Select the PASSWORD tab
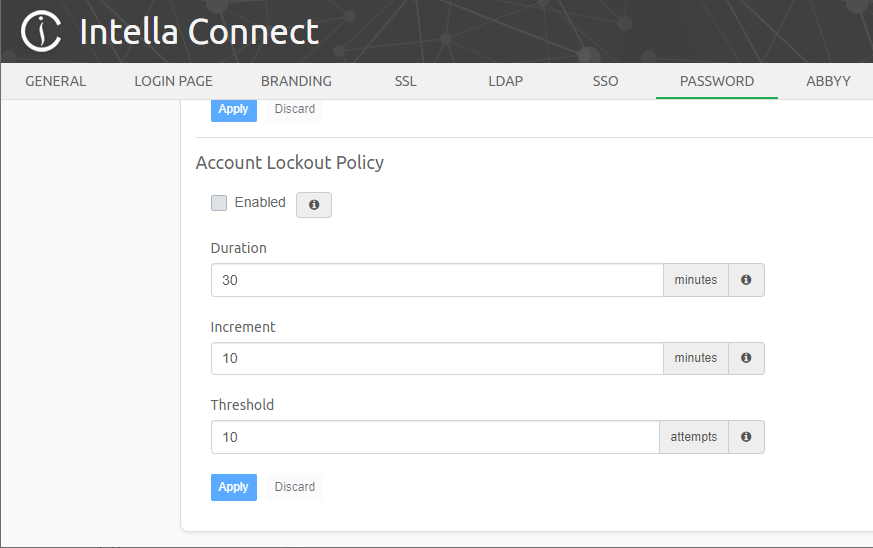873x548 pixels. coord(717,81)
